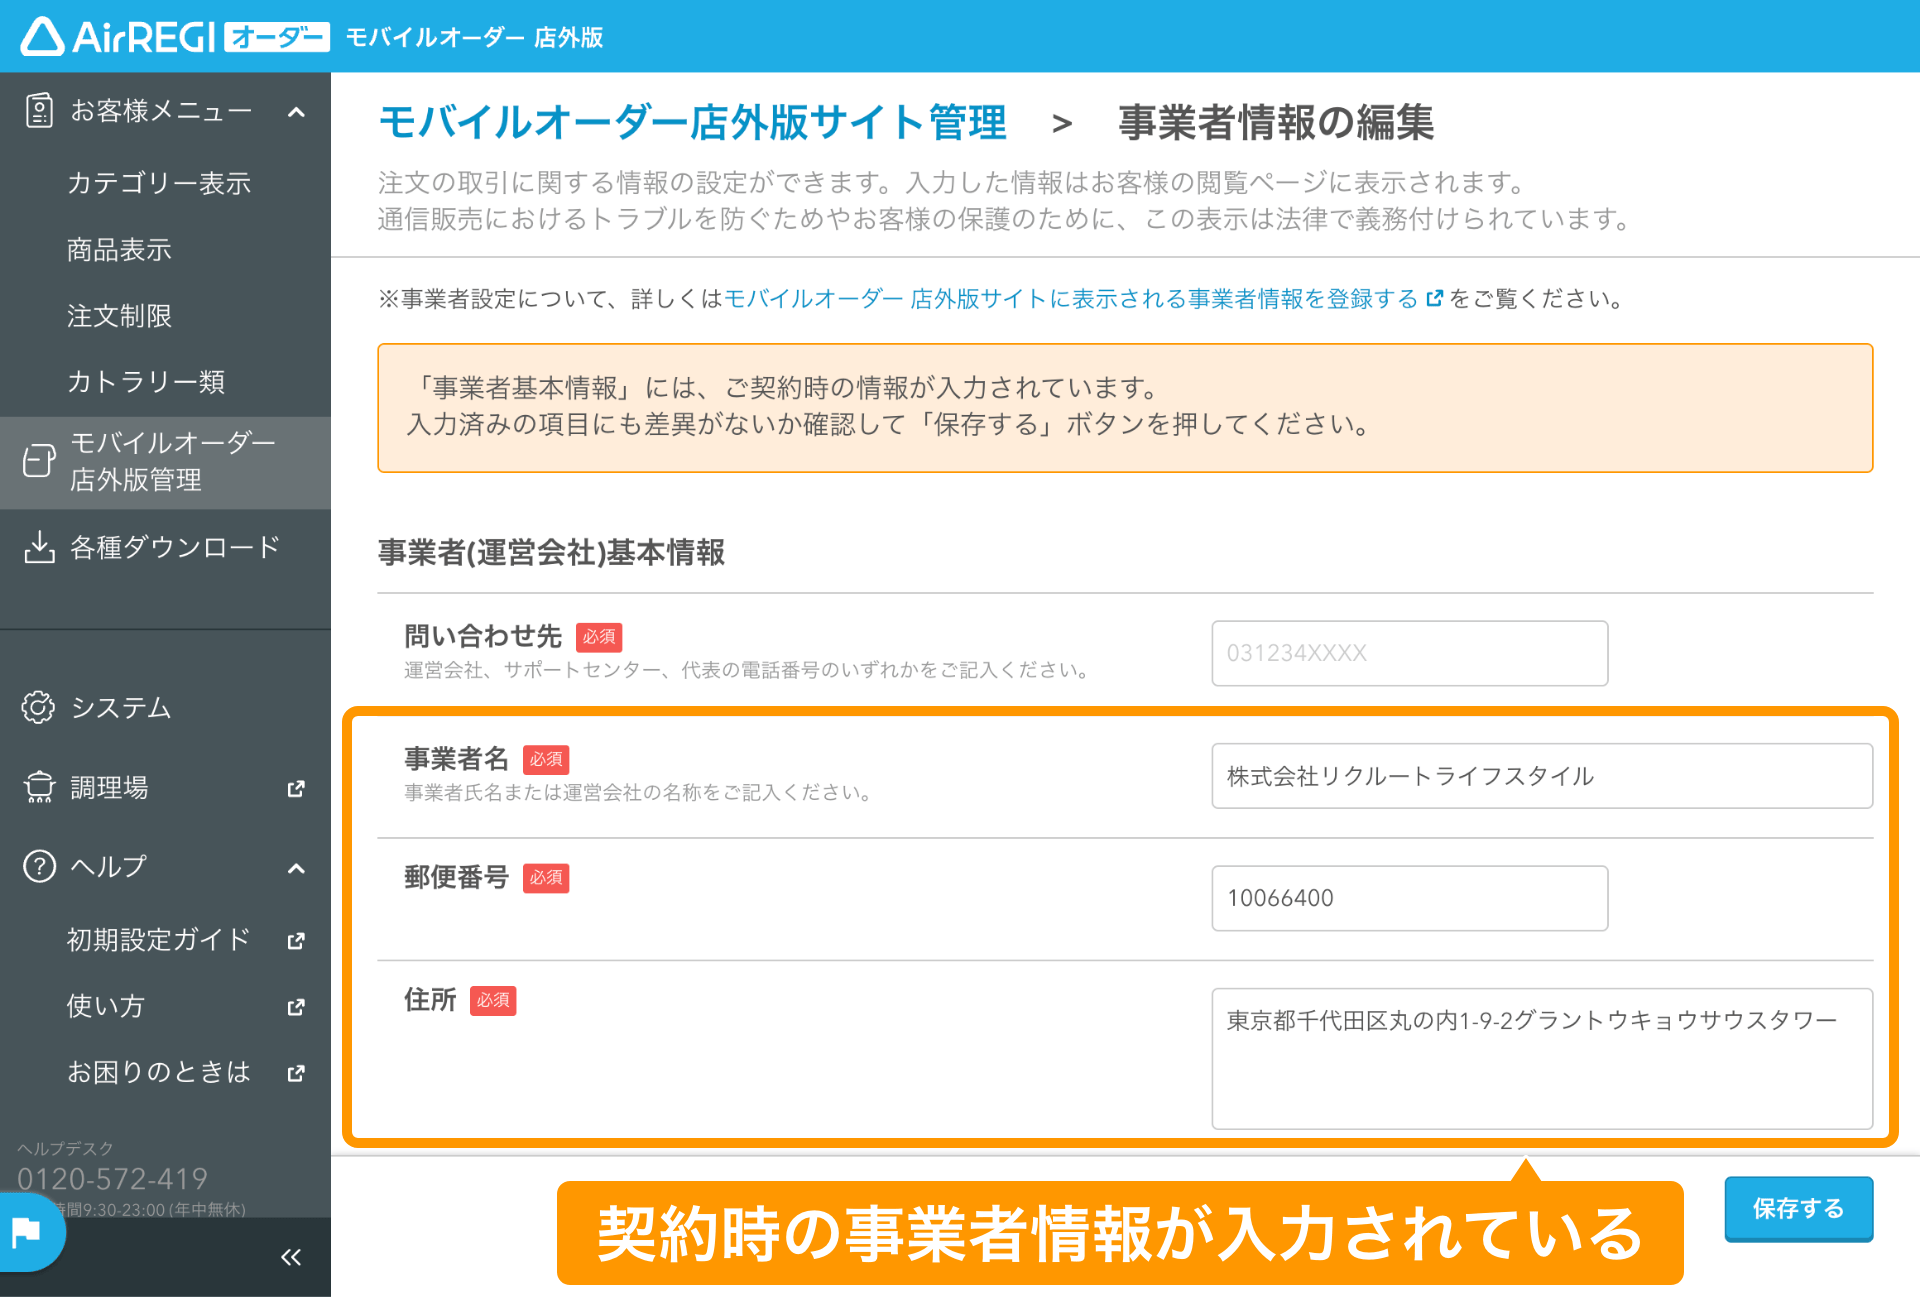Click the モバイルオーダー店外版管理 cup icon
Viewport: 1920px width, 1297px height.
39,461
